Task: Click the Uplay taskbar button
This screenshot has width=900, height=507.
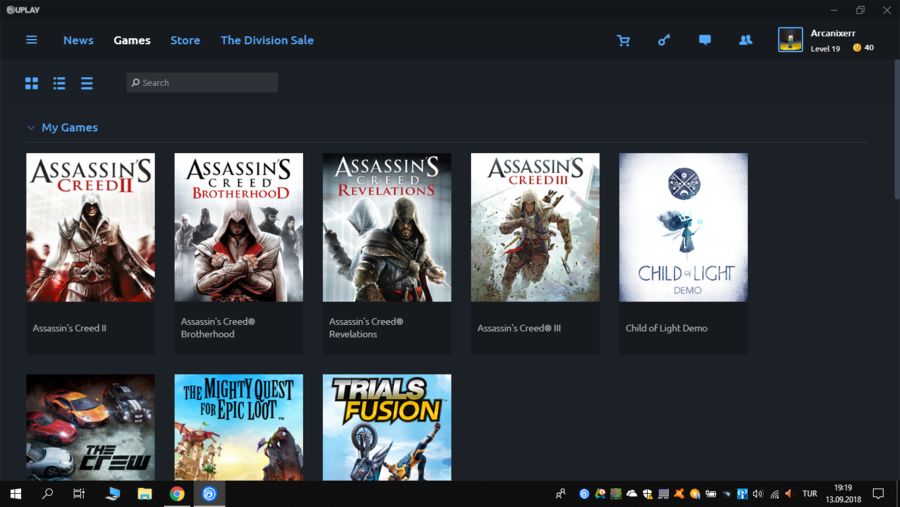Action: pyautogui.click(x=209, y=494)
